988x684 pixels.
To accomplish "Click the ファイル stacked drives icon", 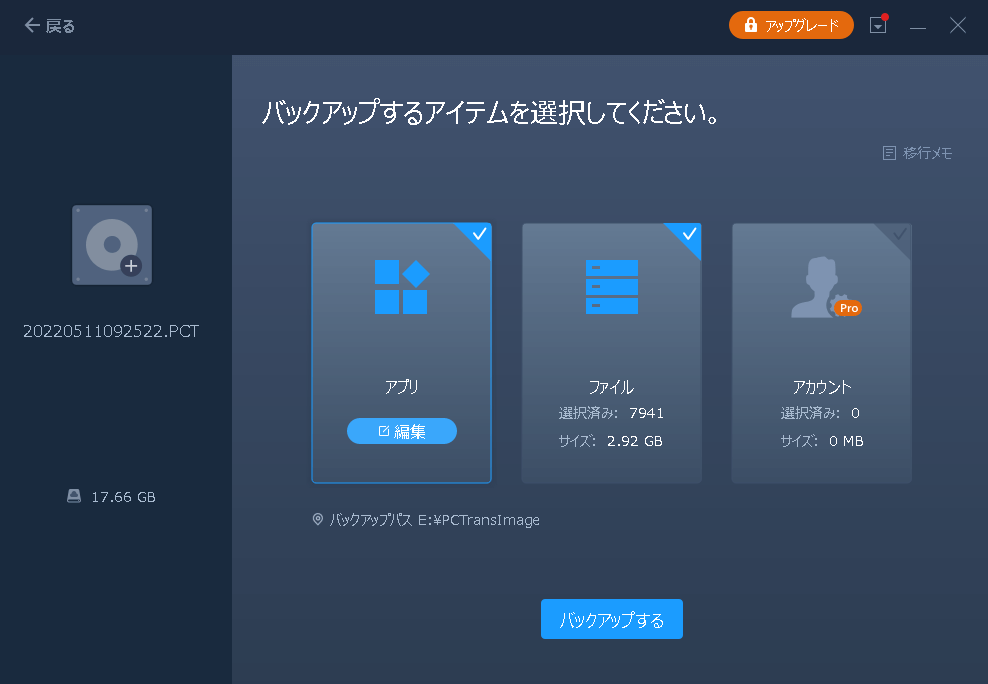I will pos(611,287).
